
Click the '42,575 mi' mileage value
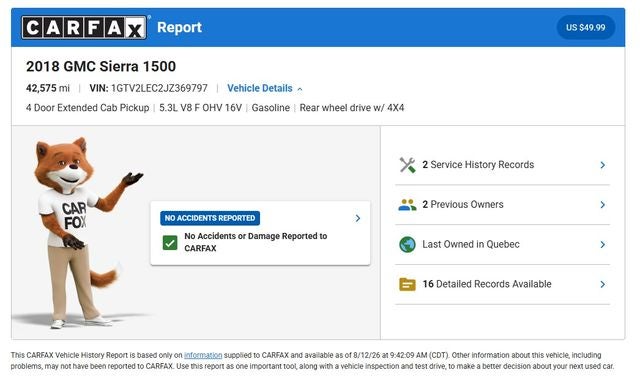coord(48,88)
